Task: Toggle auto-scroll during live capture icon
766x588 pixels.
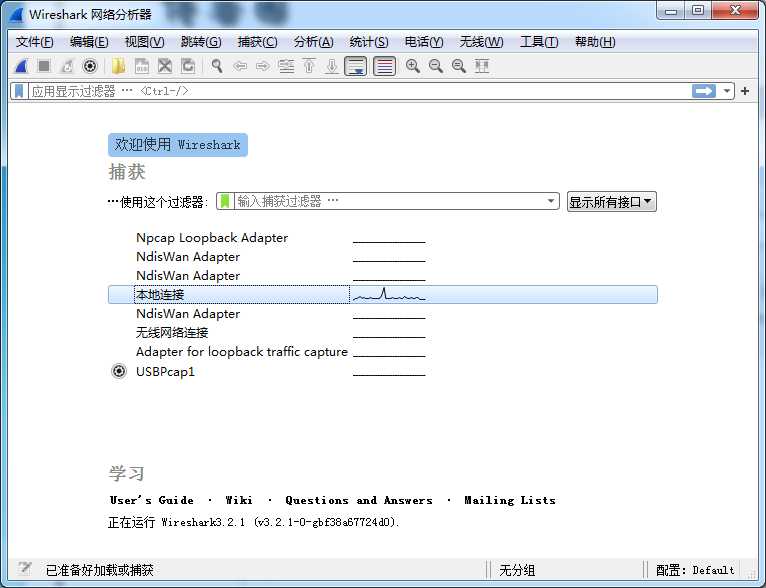Action: click(356, 66)
